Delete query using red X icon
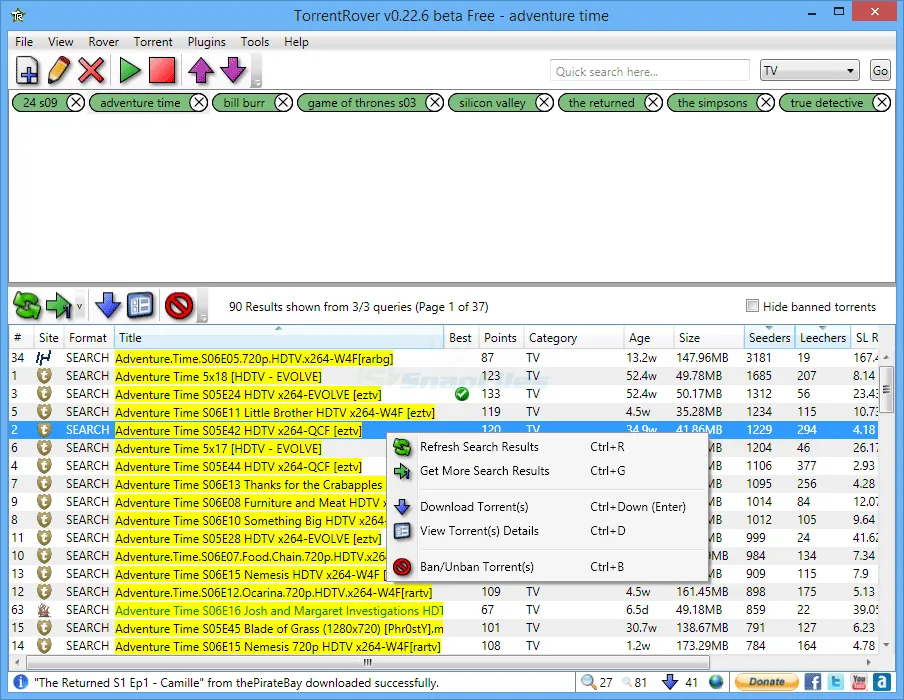Screen dimensions: 904x700 (91, 70)
